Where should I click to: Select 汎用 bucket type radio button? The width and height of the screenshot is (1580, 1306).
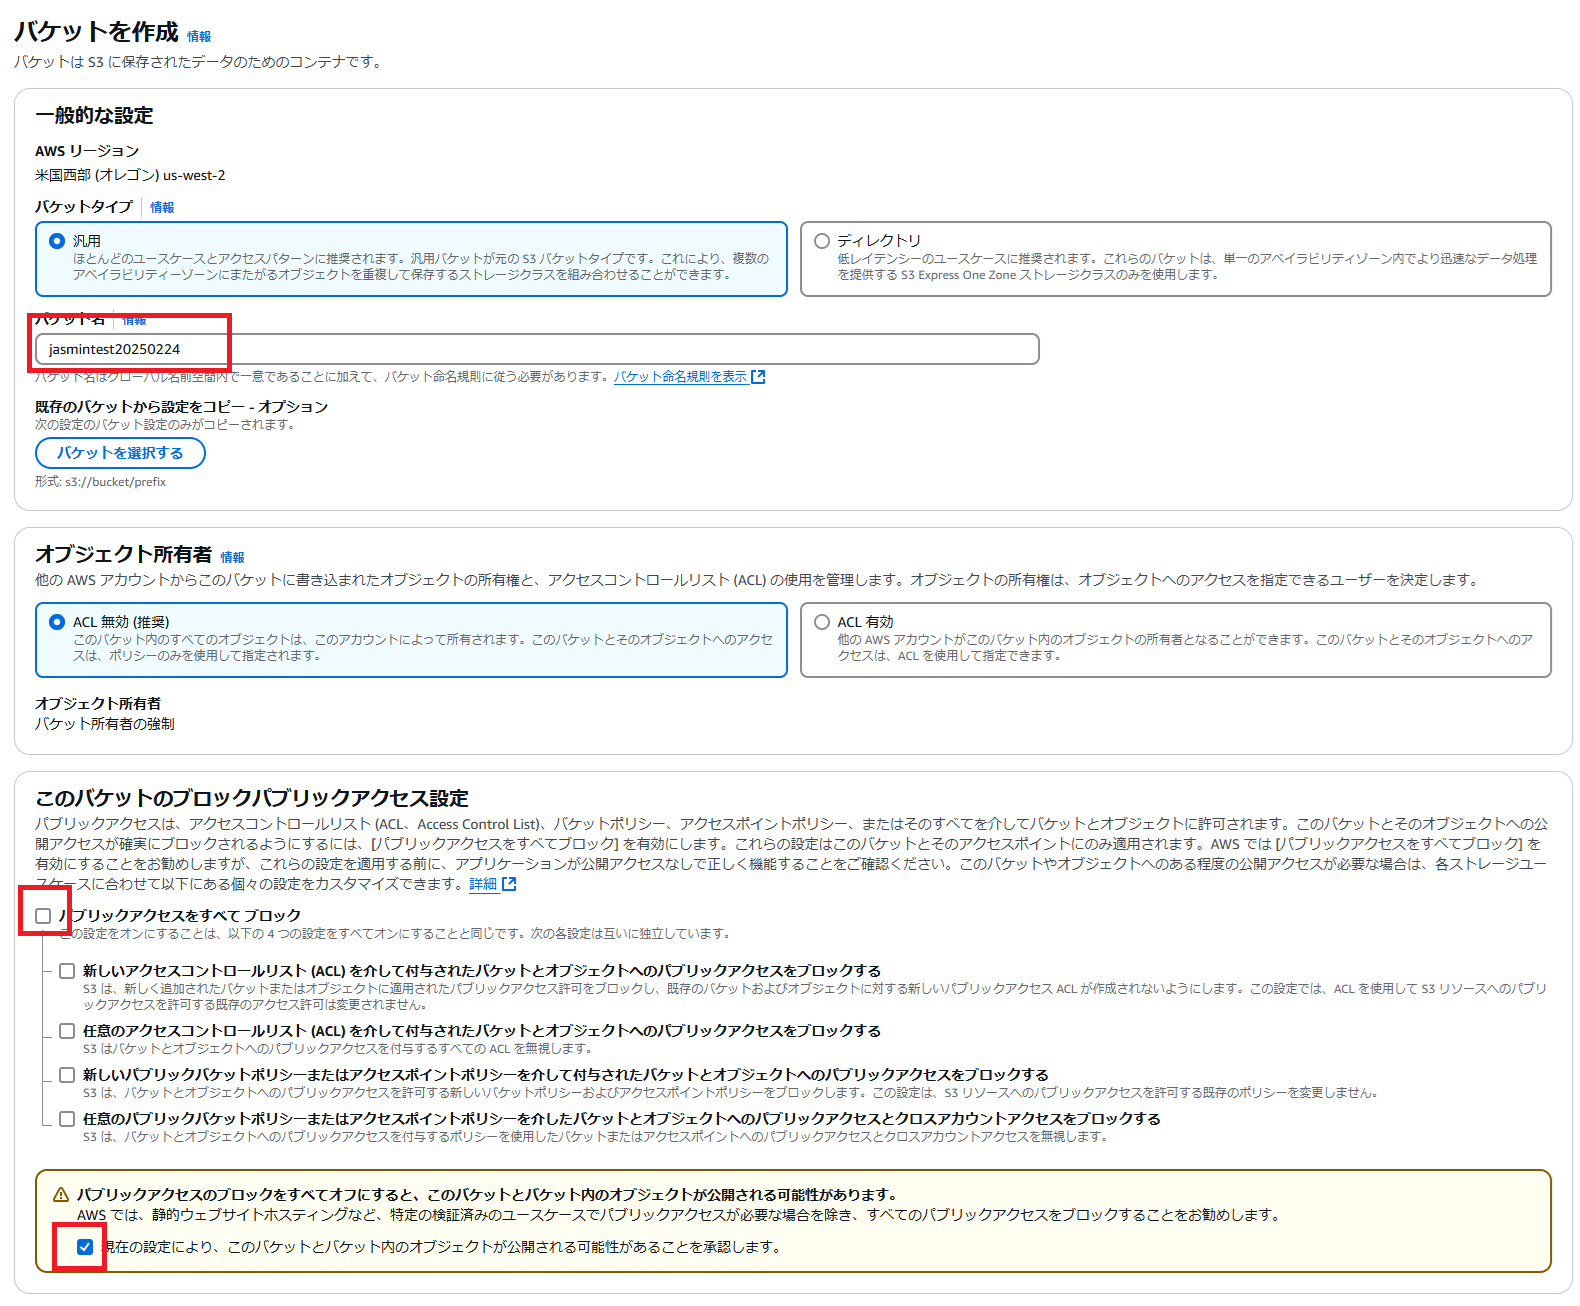57,241
